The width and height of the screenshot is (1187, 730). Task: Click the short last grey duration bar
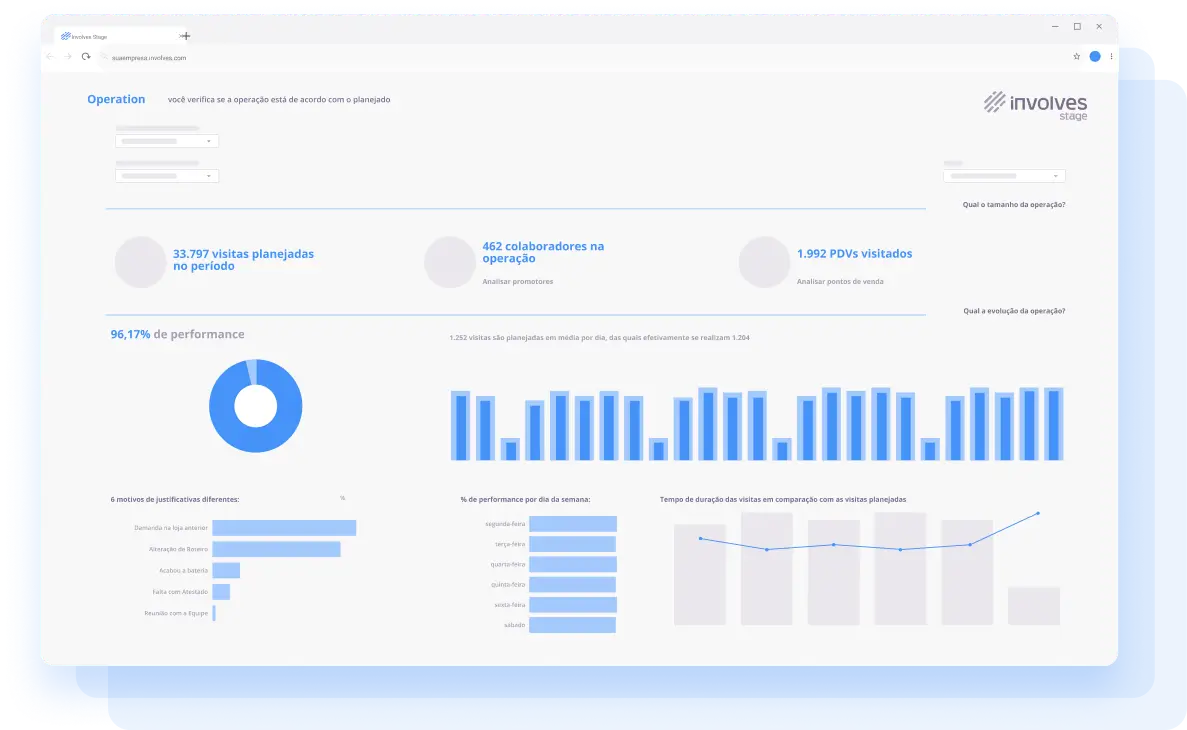pos(1034,606)
